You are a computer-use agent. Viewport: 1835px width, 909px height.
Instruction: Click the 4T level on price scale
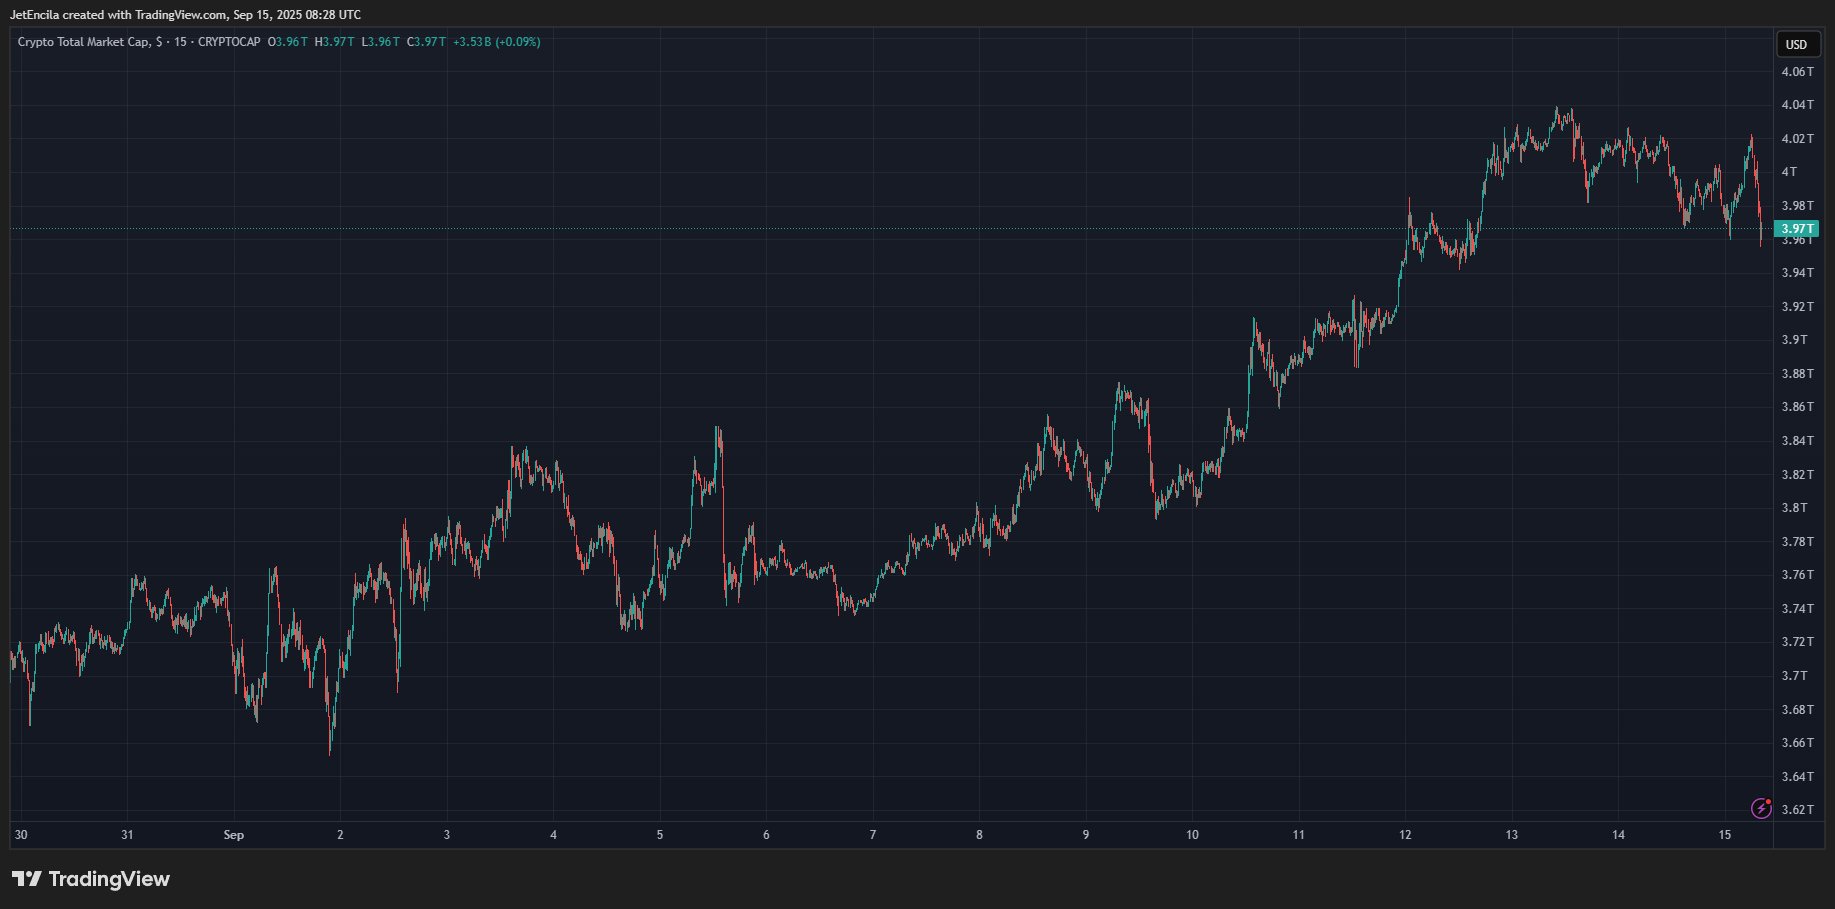click(x=1790, y=172)
